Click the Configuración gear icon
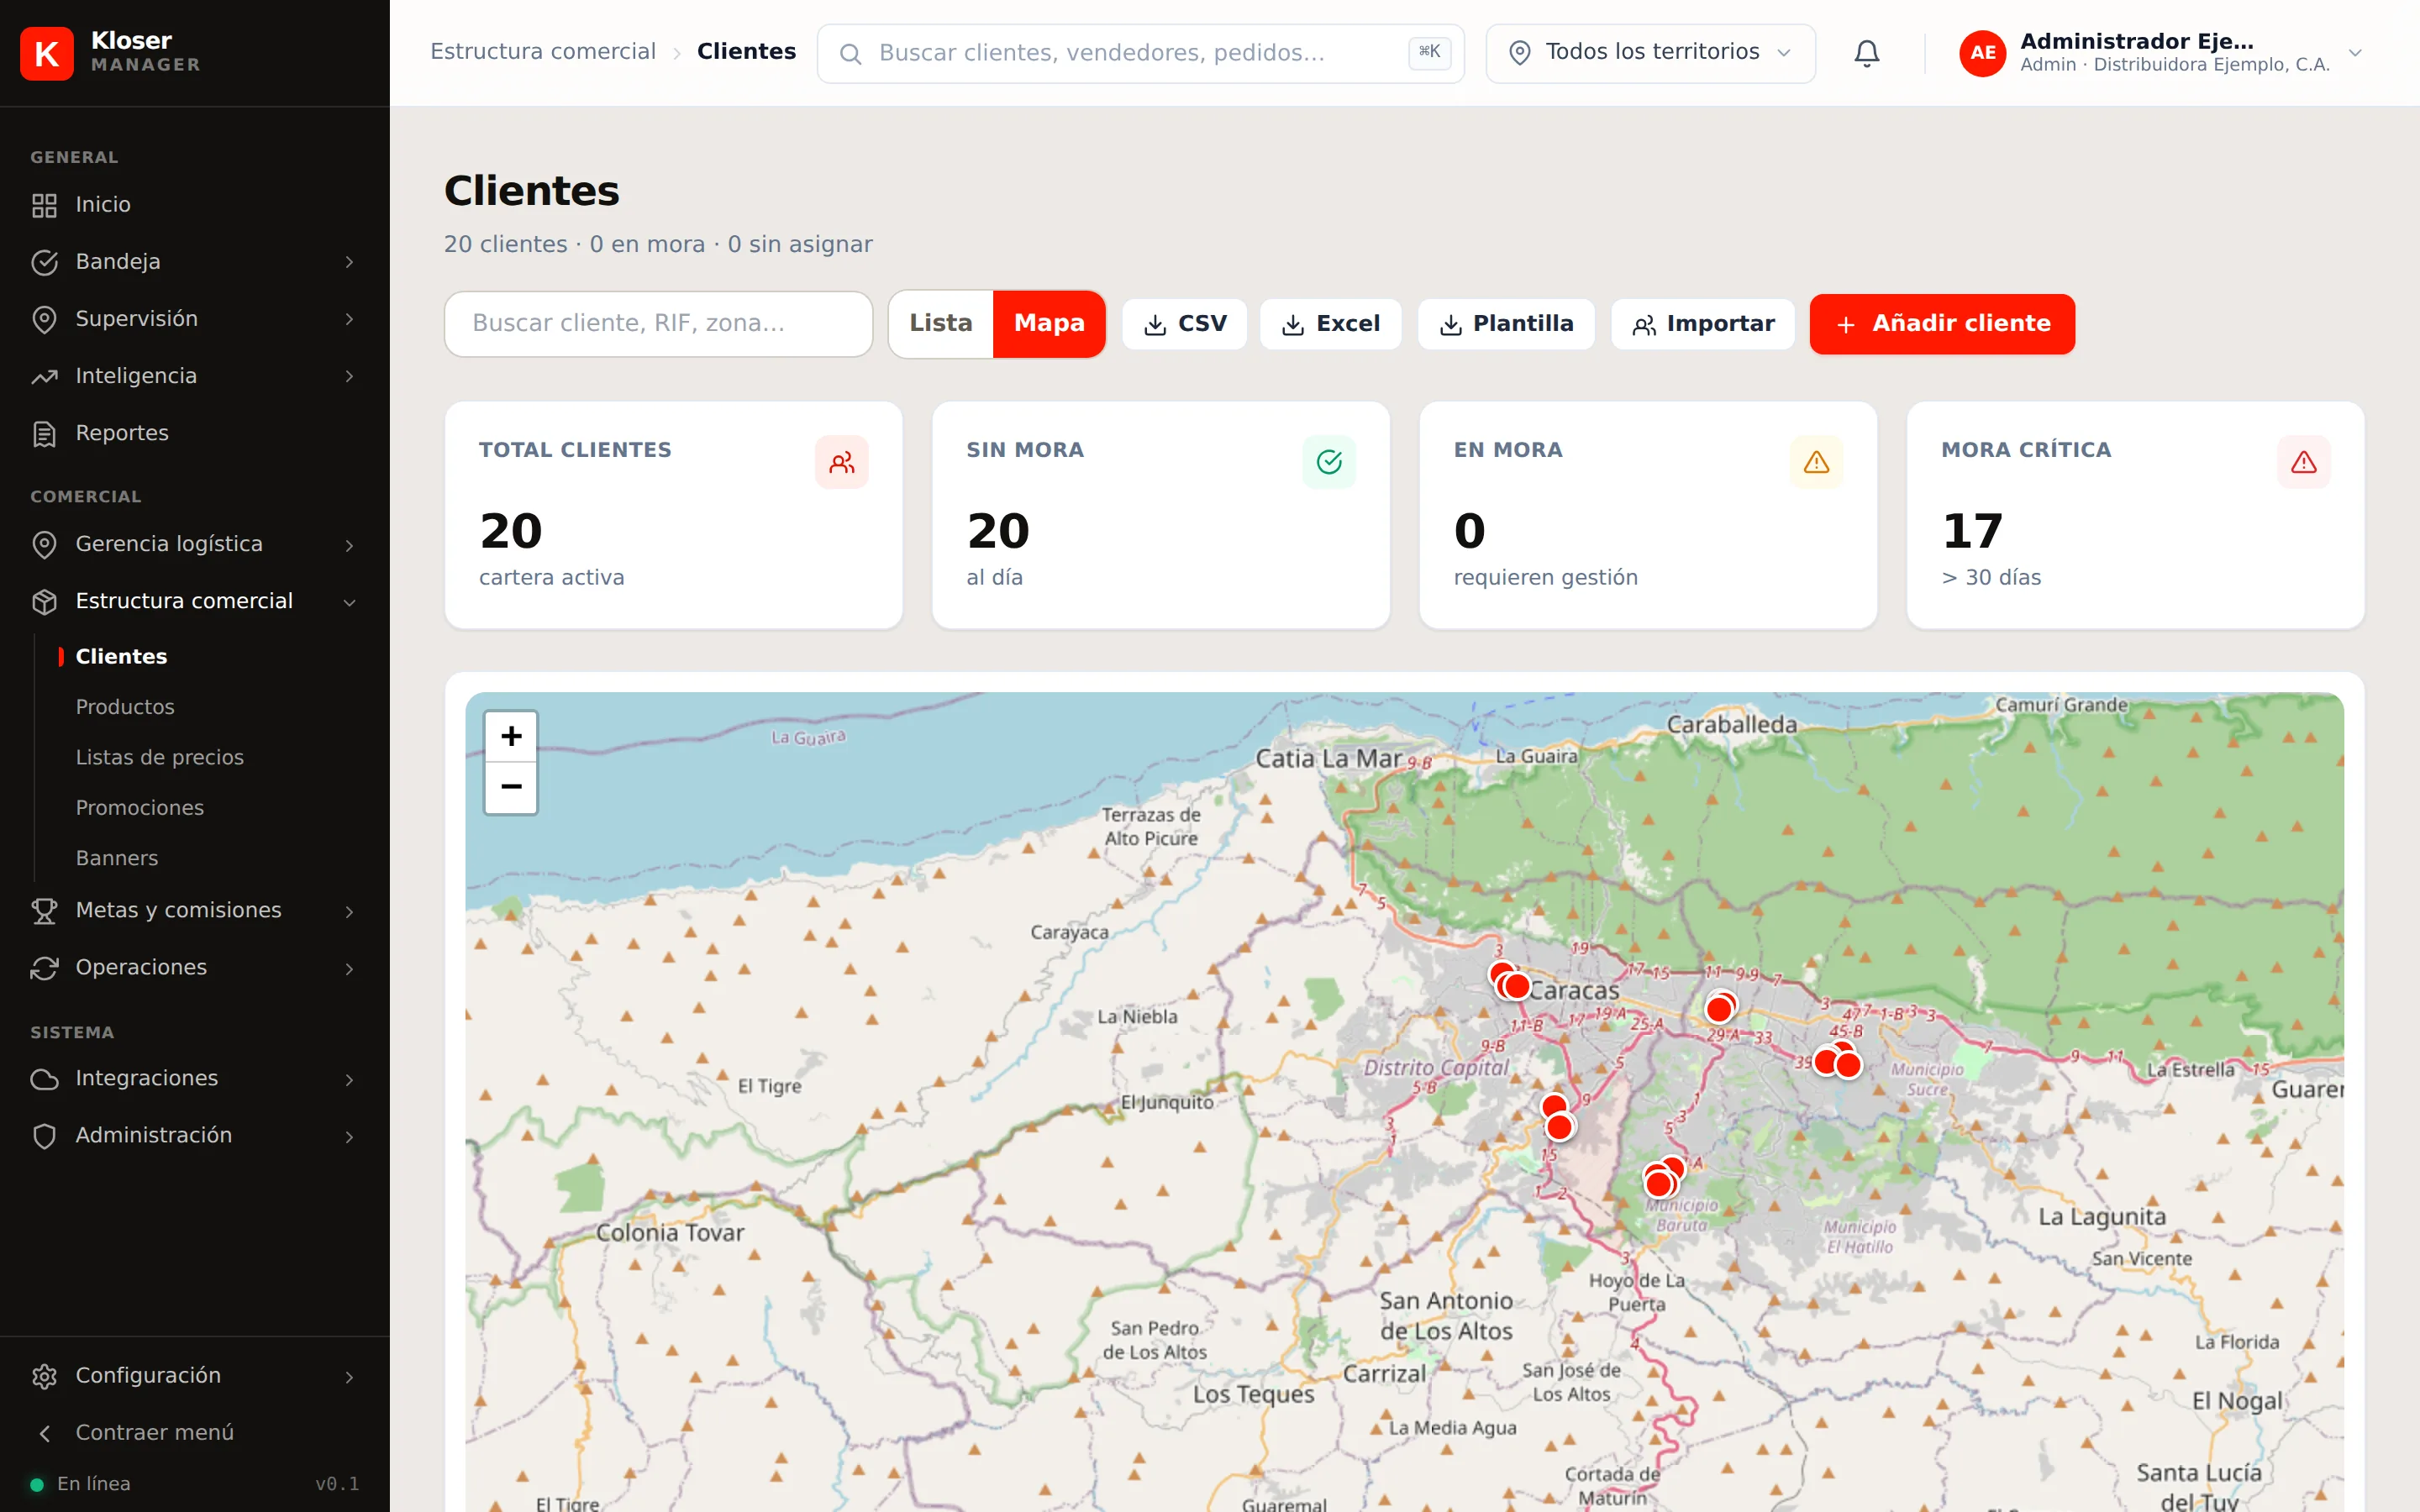 [44, 1376]
